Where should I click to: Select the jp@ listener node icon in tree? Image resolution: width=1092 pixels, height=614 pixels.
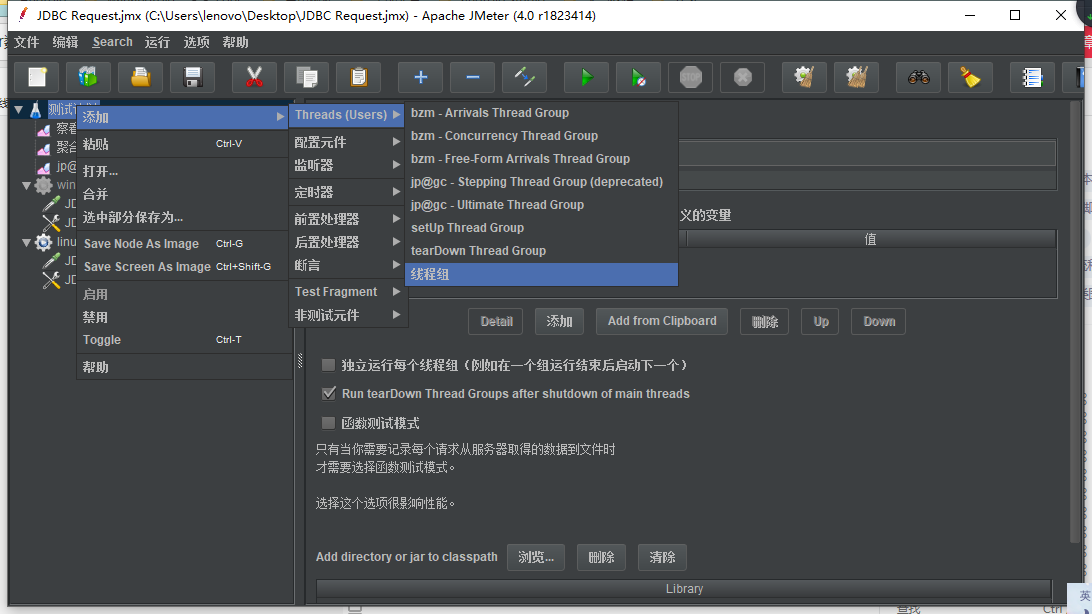[44, 167]
